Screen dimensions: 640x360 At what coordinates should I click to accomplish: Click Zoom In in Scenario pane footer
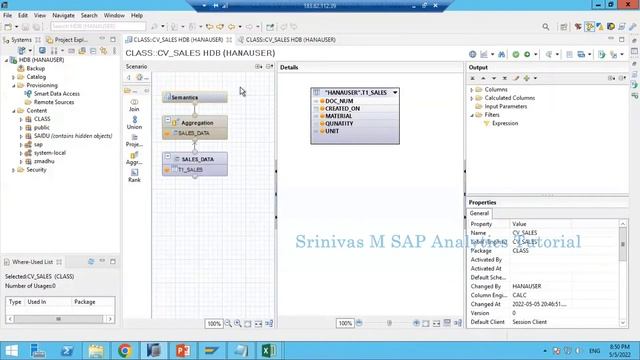pyautogui.click(x=238, y=323)
